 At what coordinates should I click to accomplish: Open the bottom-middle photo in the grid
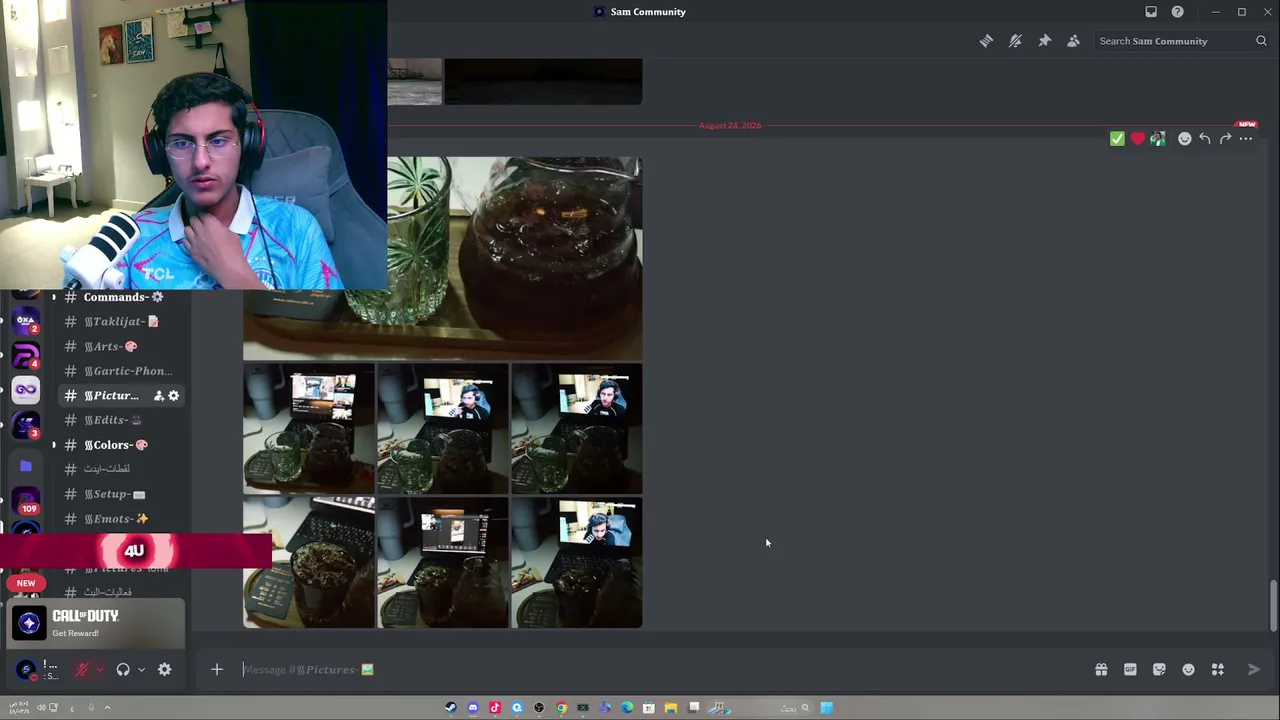coord(443,562)
